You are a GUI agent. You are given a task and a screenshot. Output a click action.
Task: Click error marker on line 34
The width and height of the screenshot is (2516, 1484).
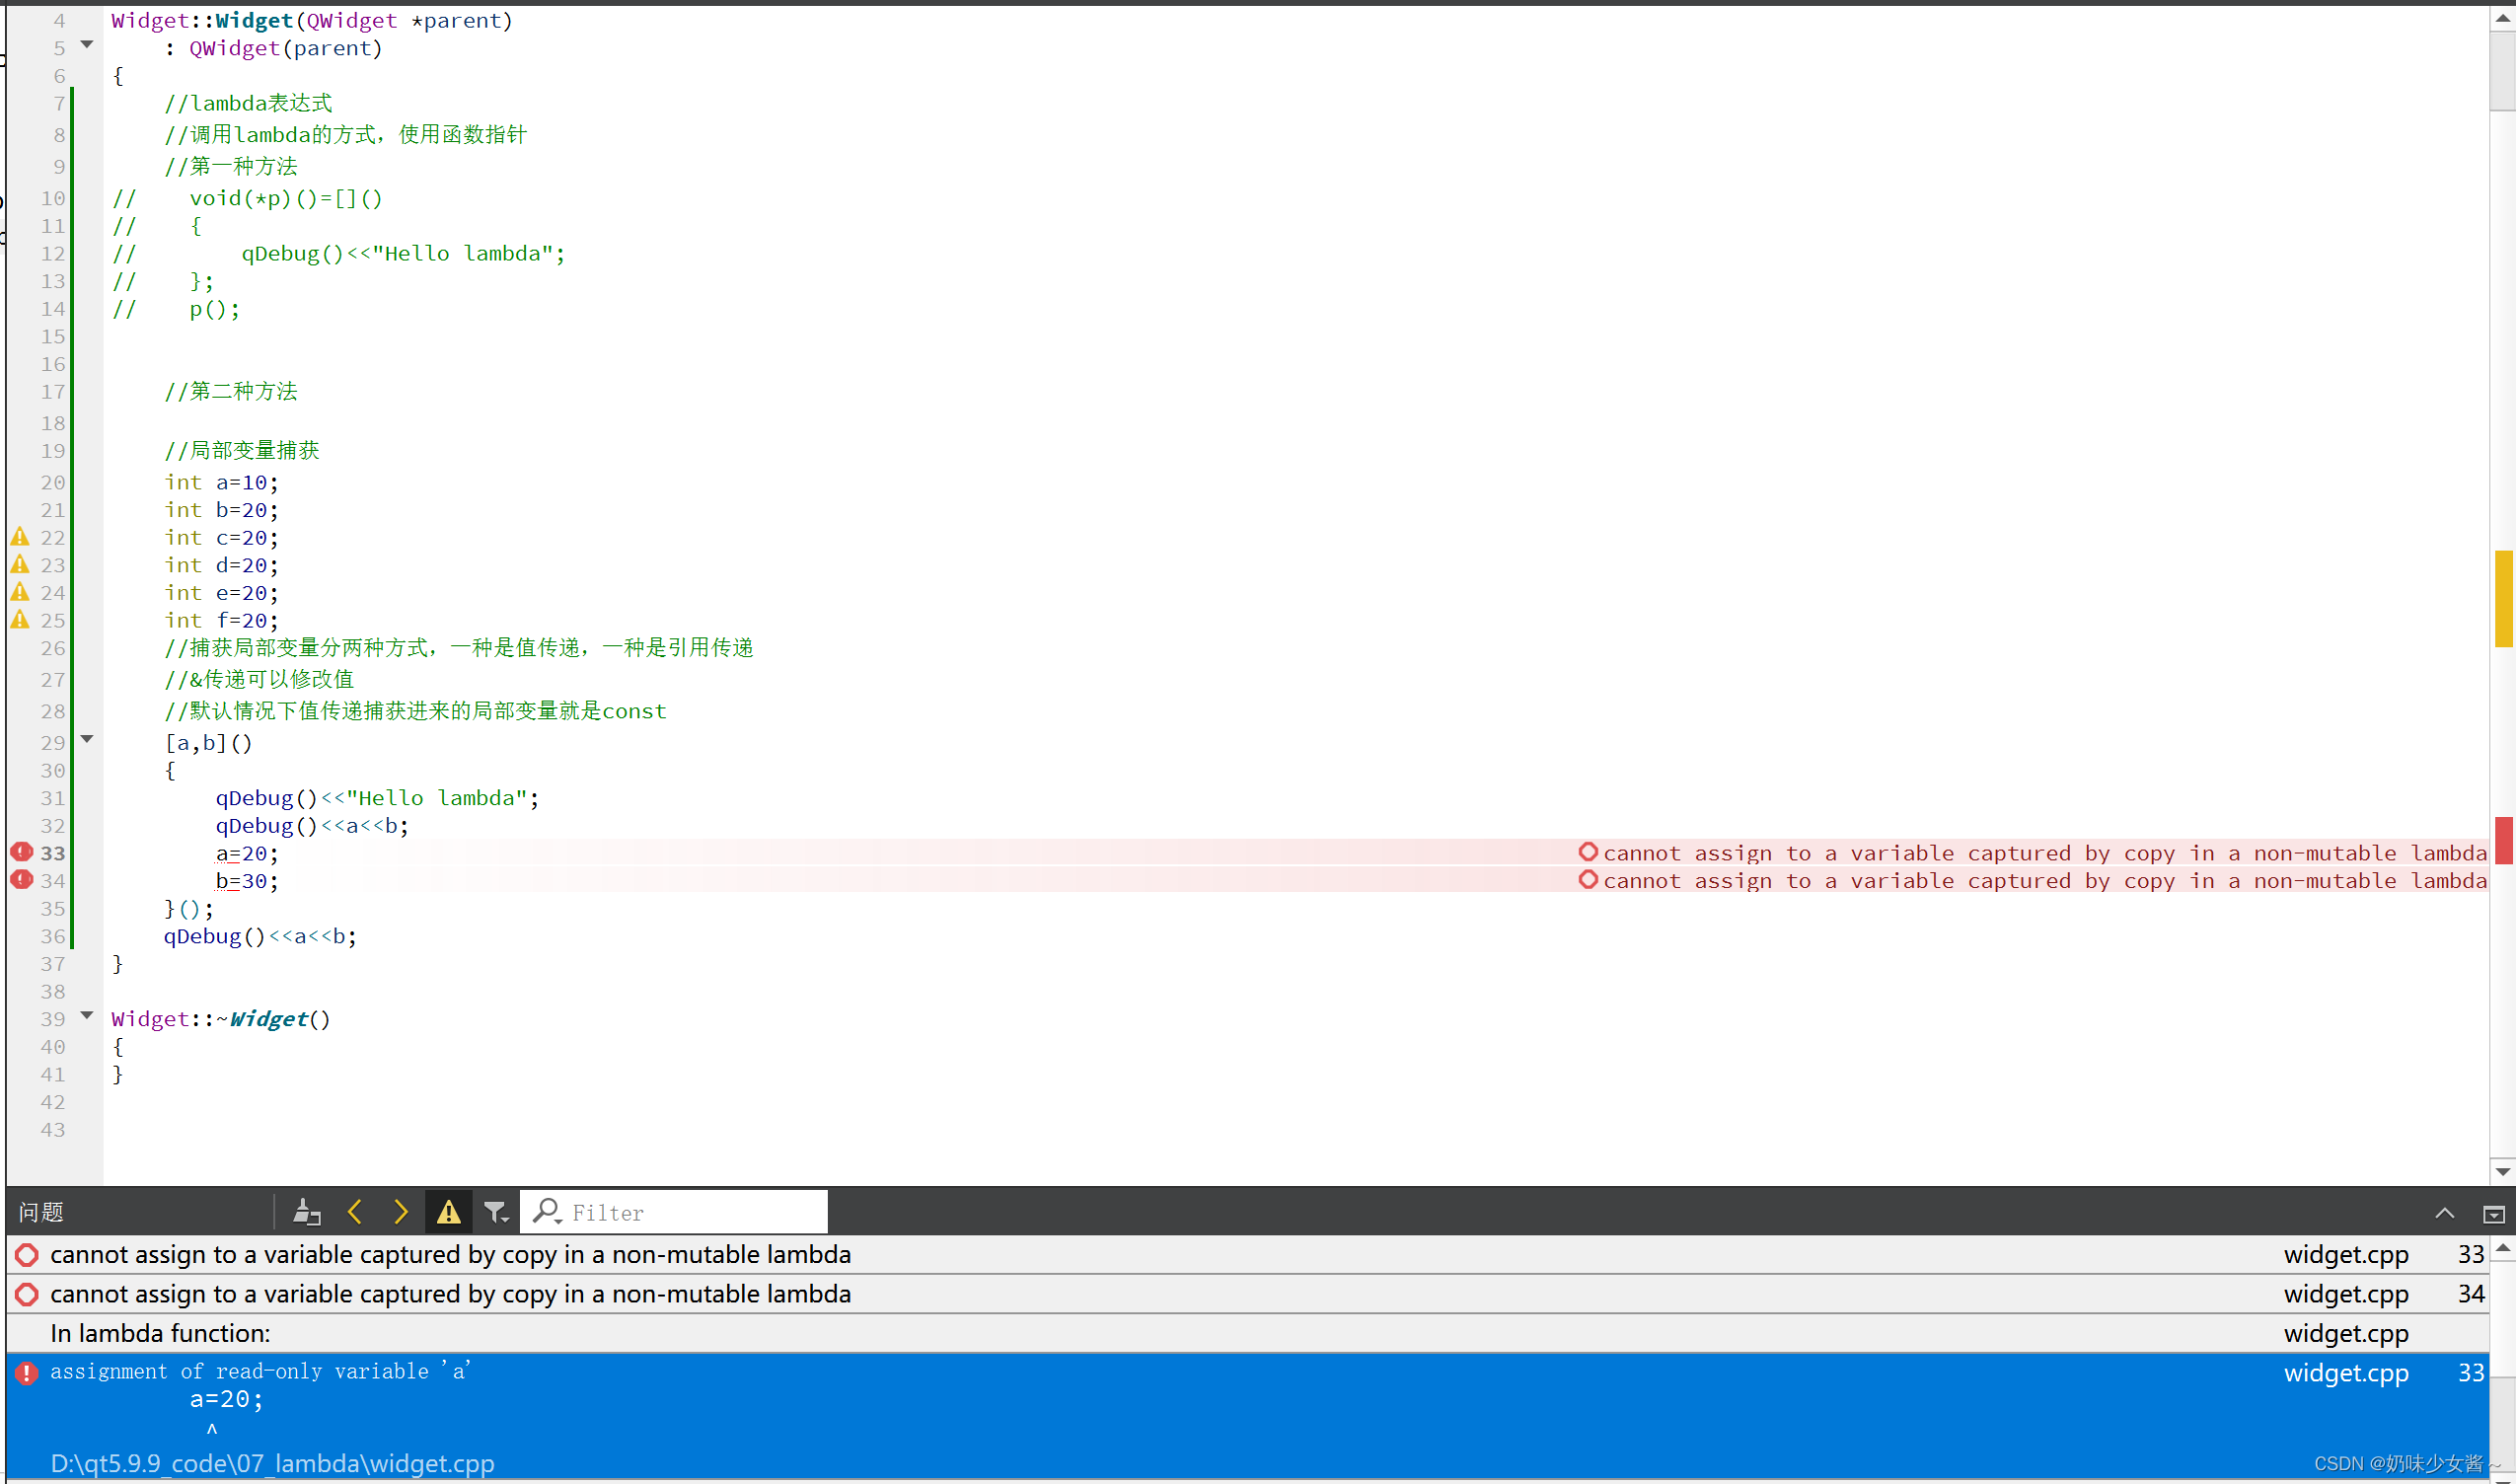pyautogui.click(x=21, y=880)
